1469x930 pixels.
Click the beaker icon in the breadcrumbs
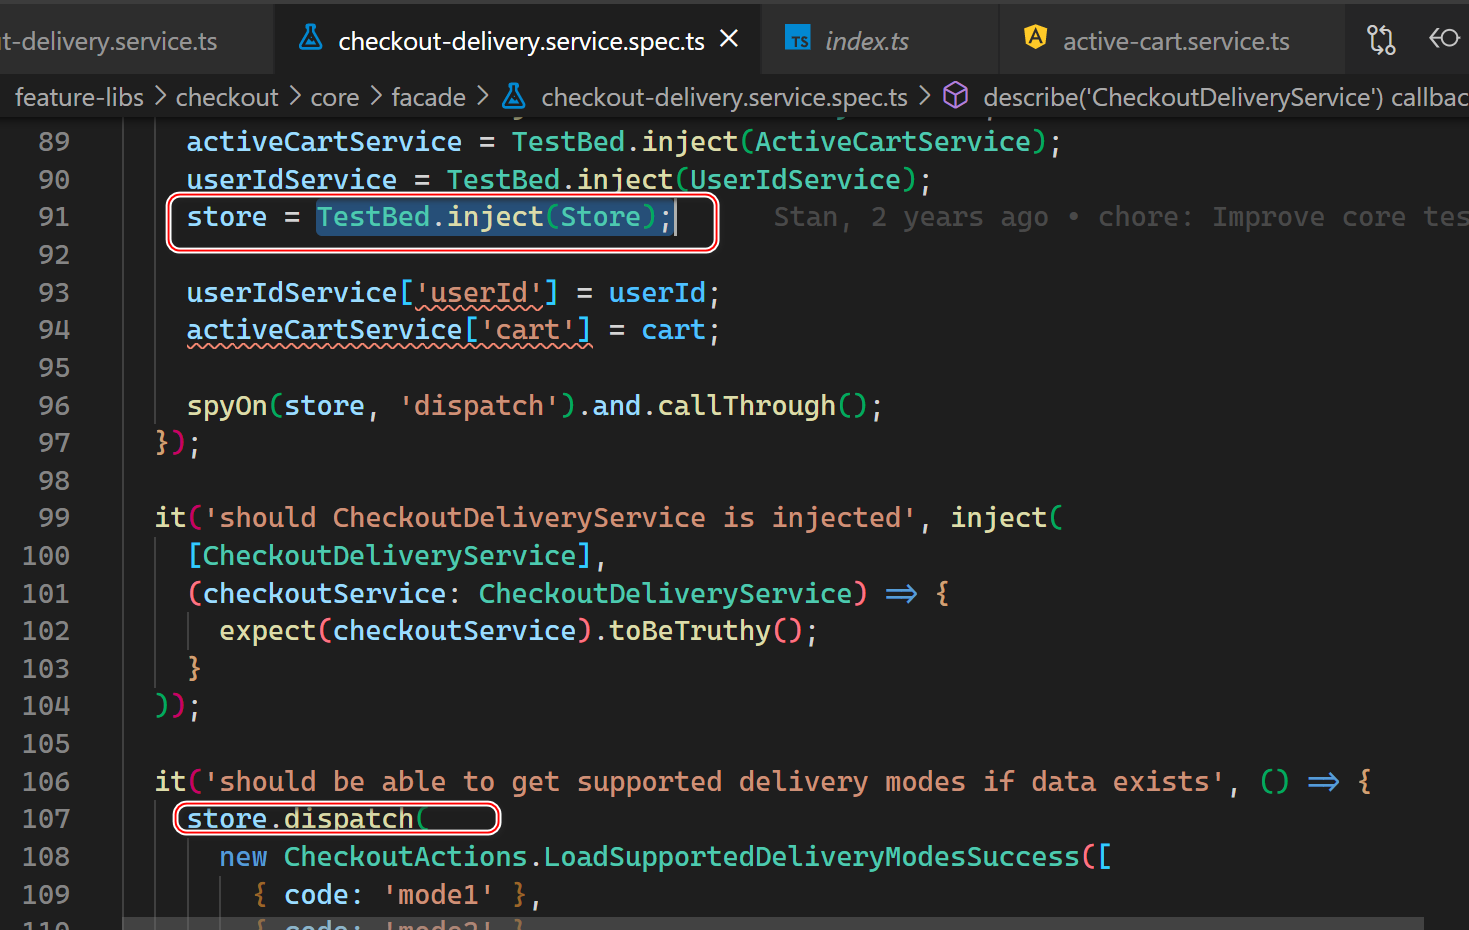(x=514, y=96)
